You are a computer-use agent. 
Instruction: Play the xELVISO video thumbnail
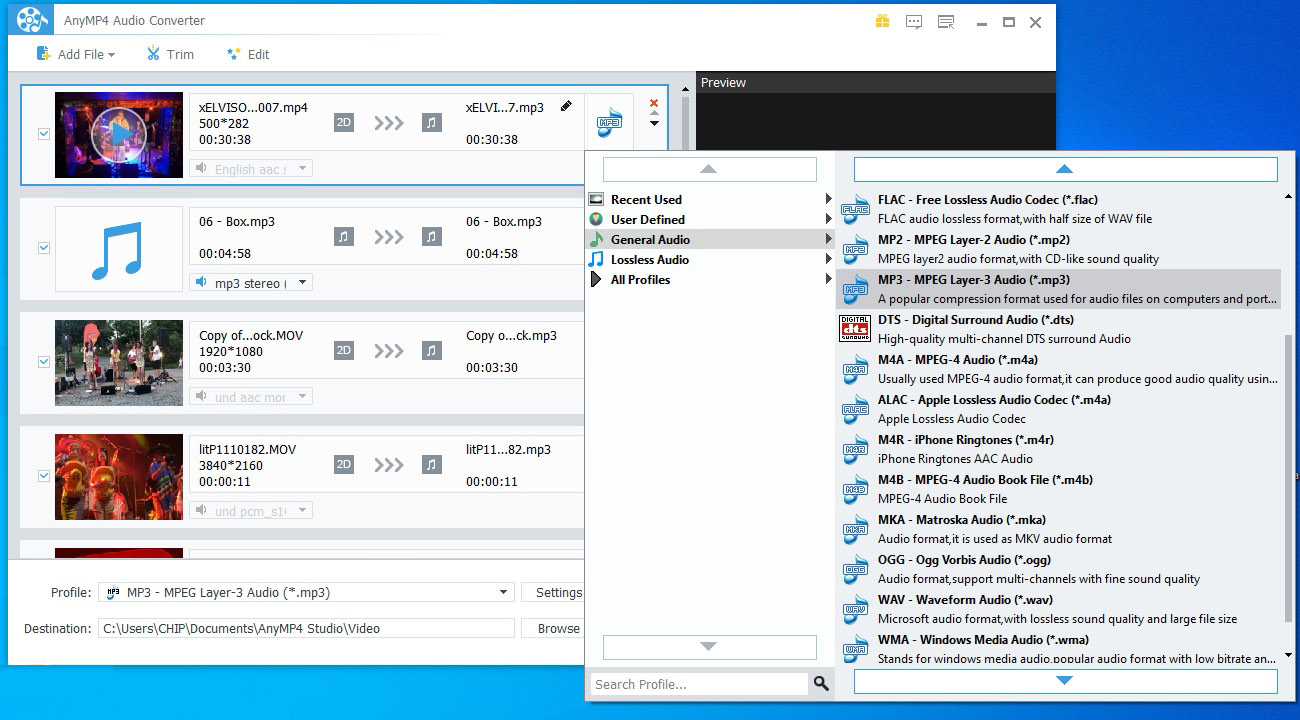(119, 135)
